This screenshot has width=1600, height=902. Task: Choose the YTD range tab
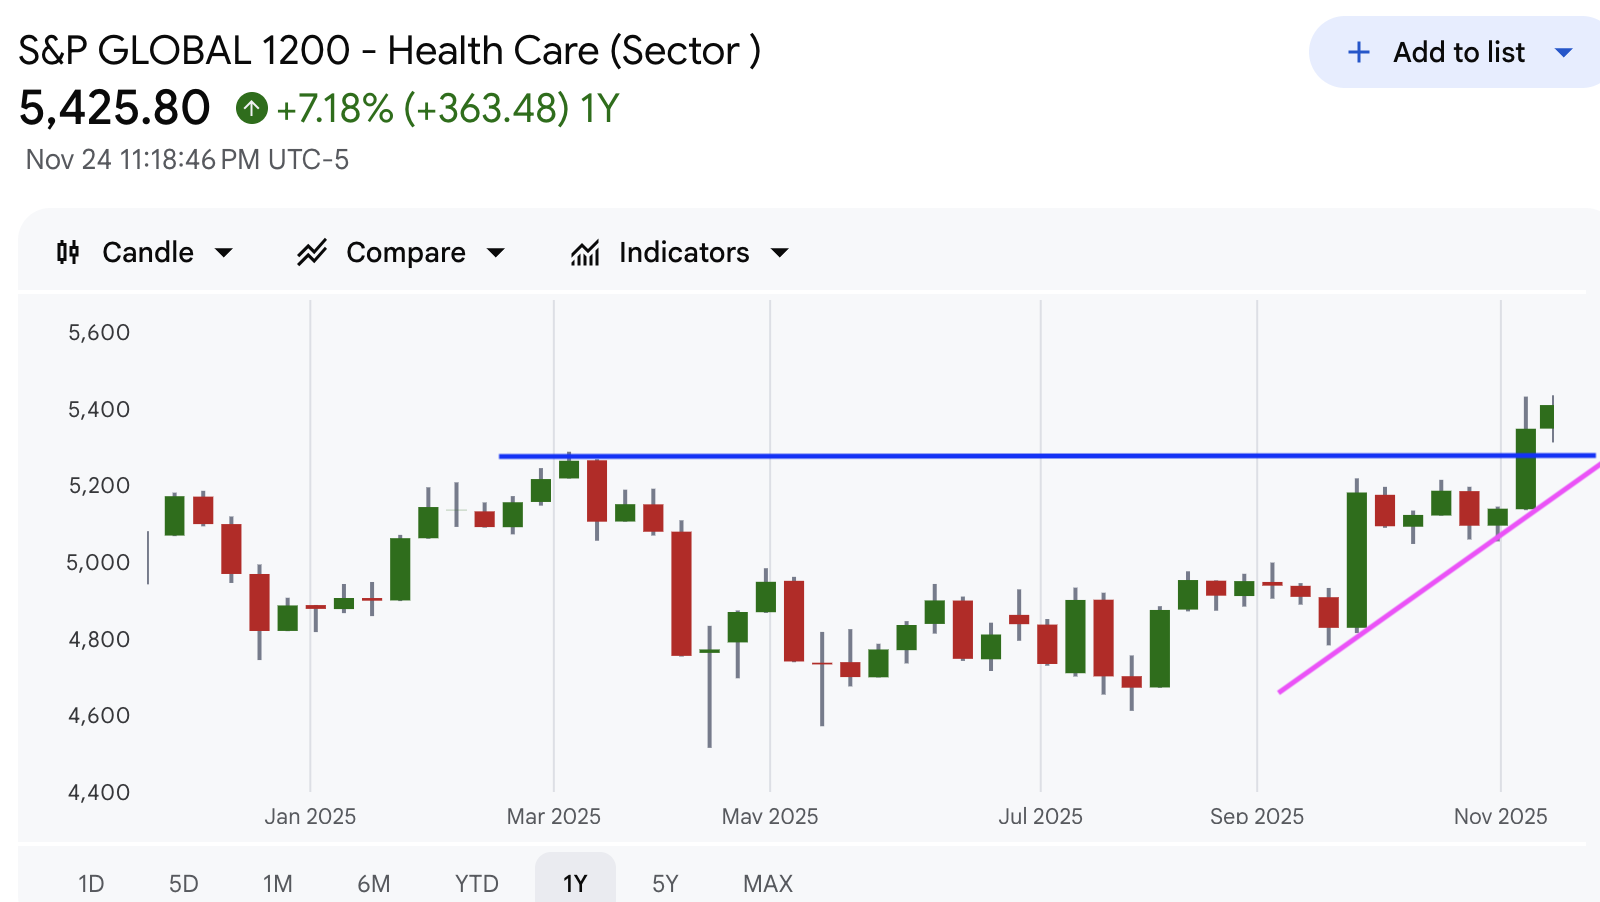(x=476, y=883)
